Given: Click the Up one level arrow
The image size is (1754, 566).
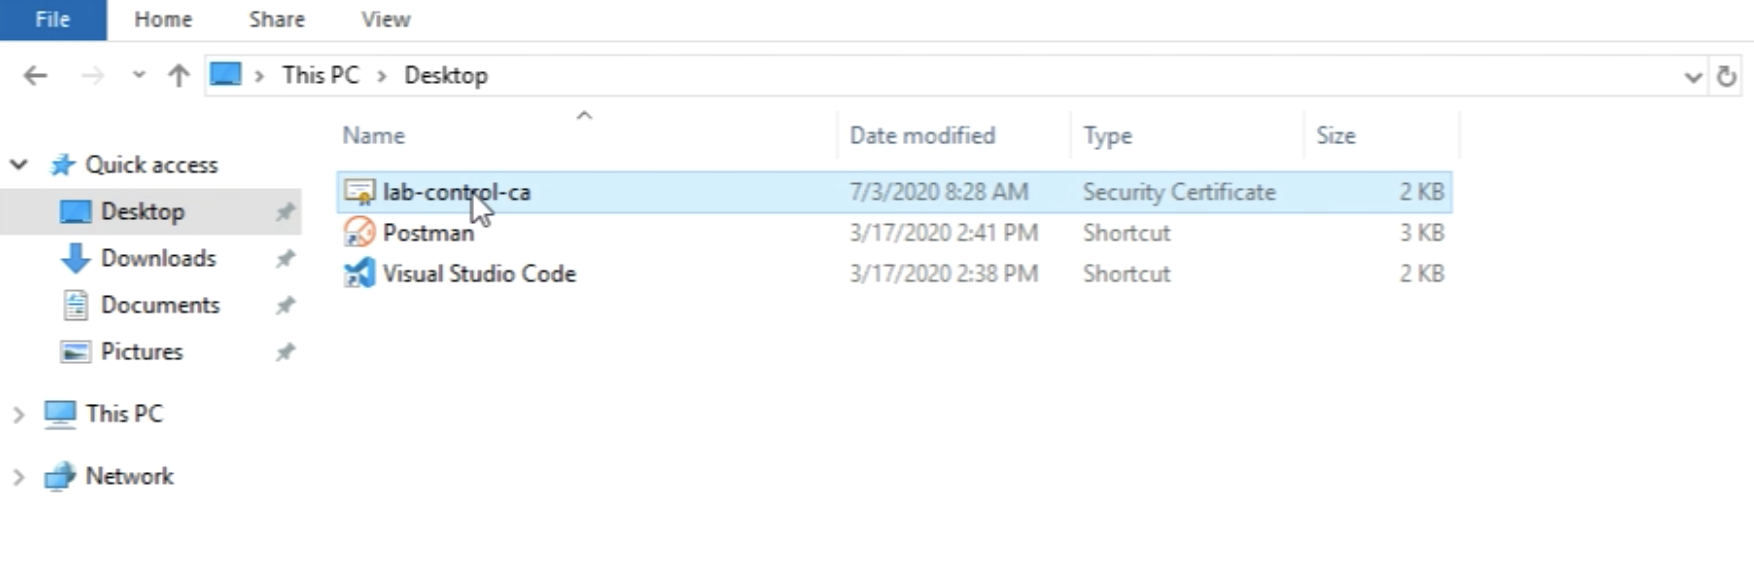Looking at the screenshot, I should [179, 76].
